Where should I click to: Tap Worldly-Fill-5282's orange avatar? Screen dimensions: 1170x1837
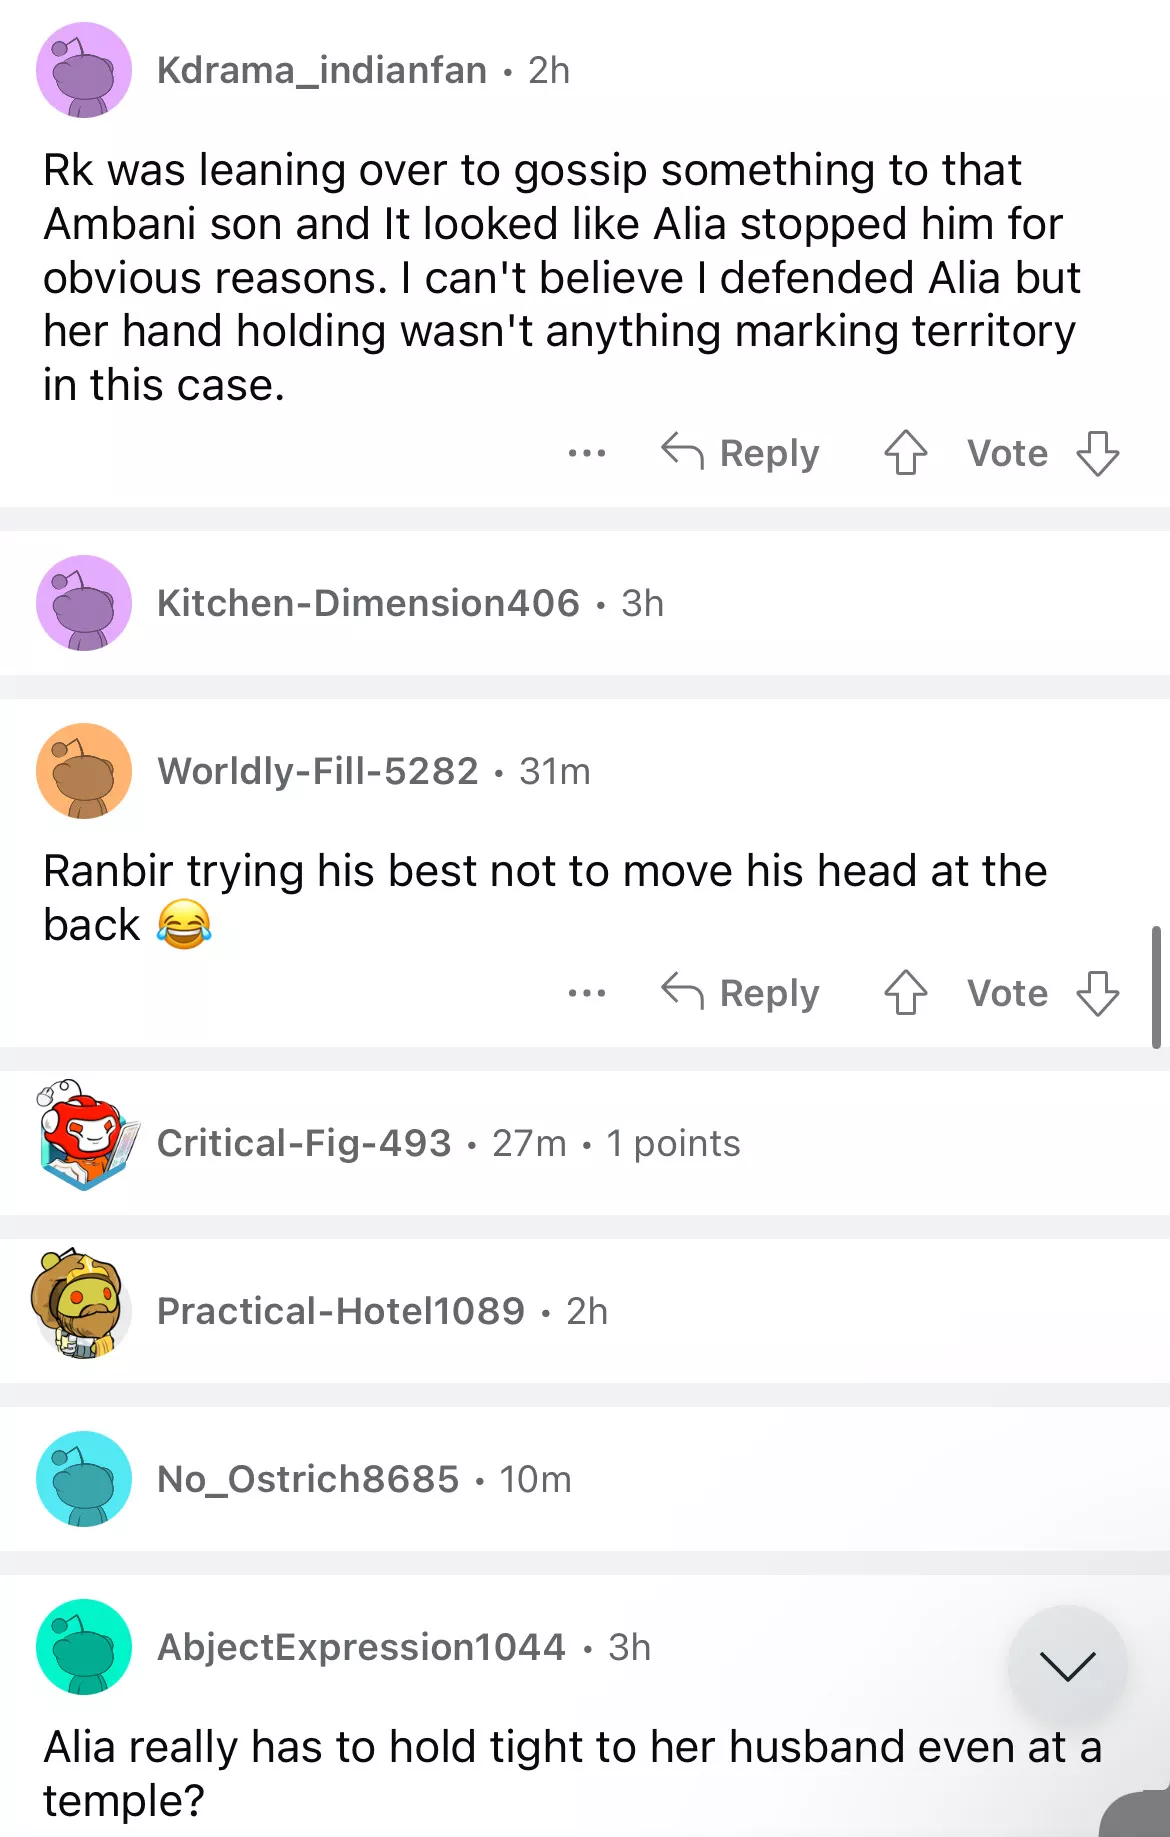coord(84,771)
